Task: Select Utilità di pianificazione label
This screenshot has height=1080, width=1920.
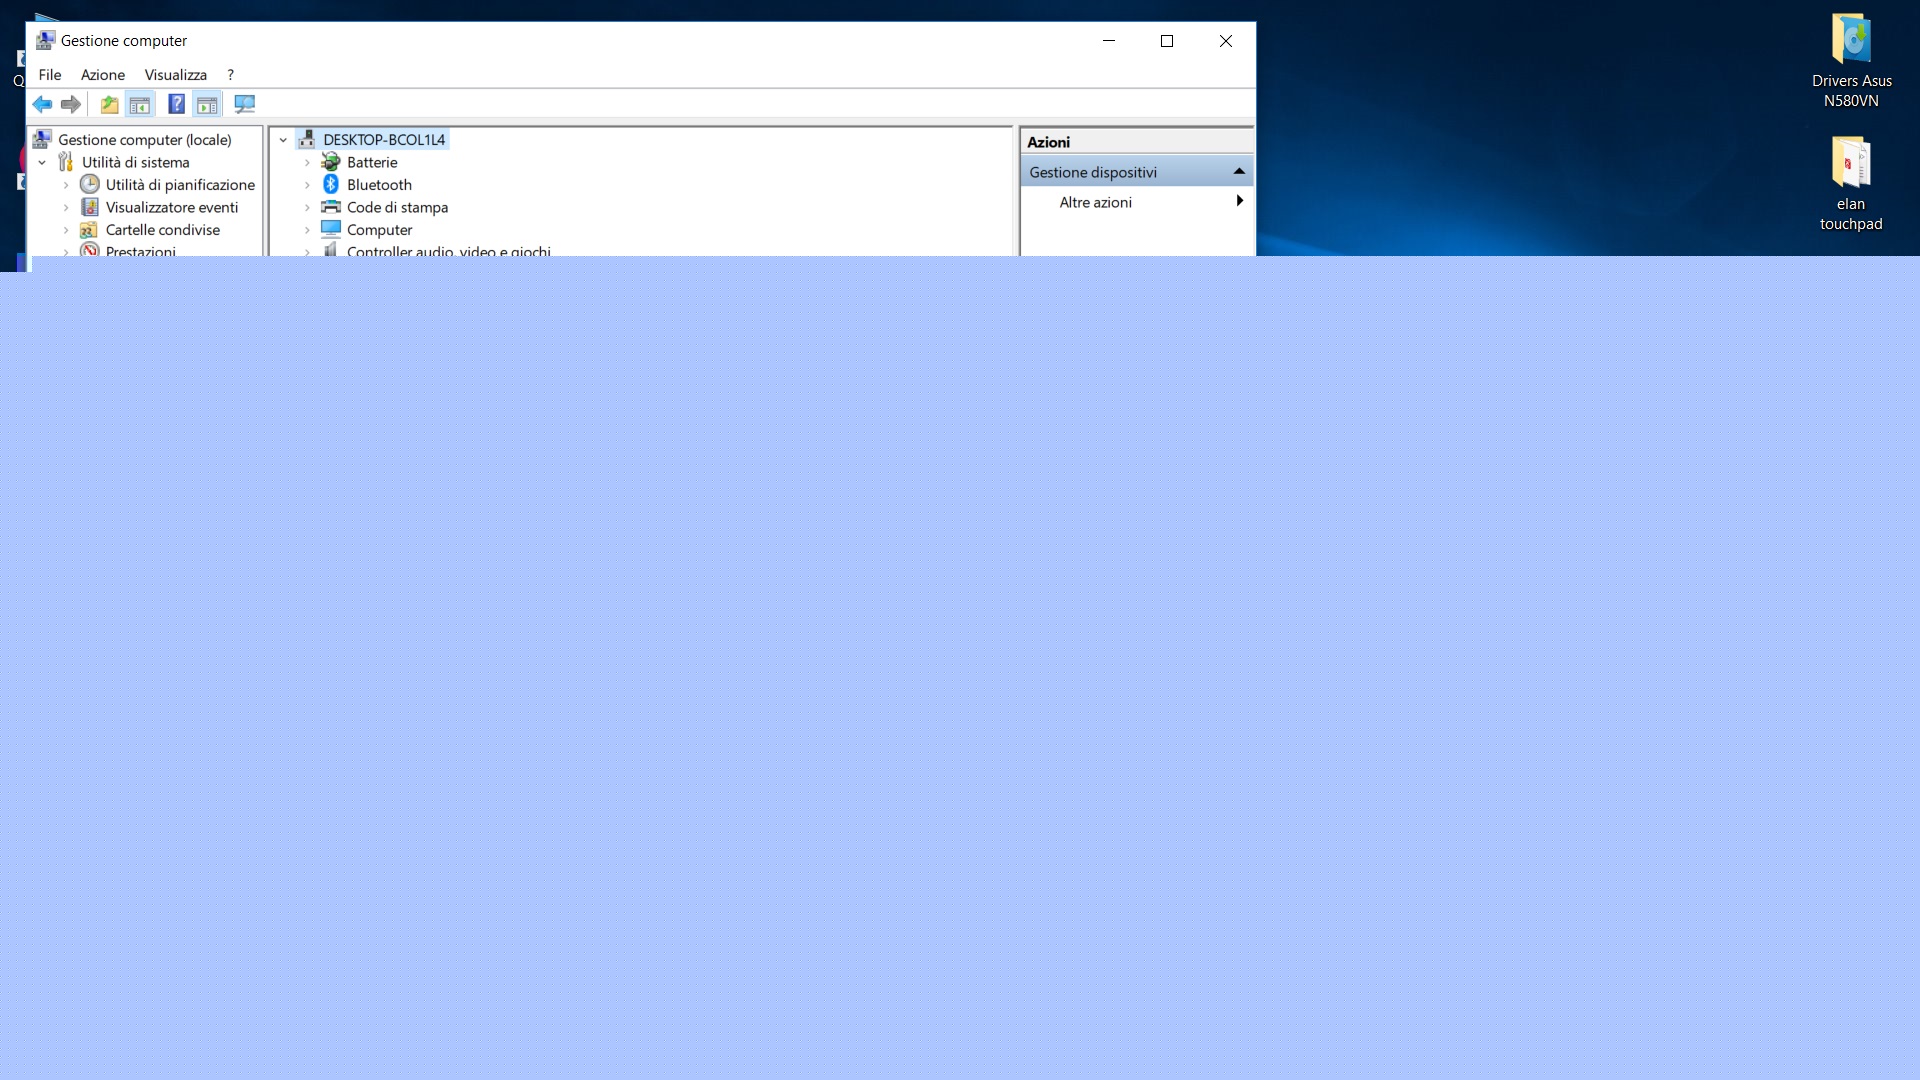Action: point(180,185)
